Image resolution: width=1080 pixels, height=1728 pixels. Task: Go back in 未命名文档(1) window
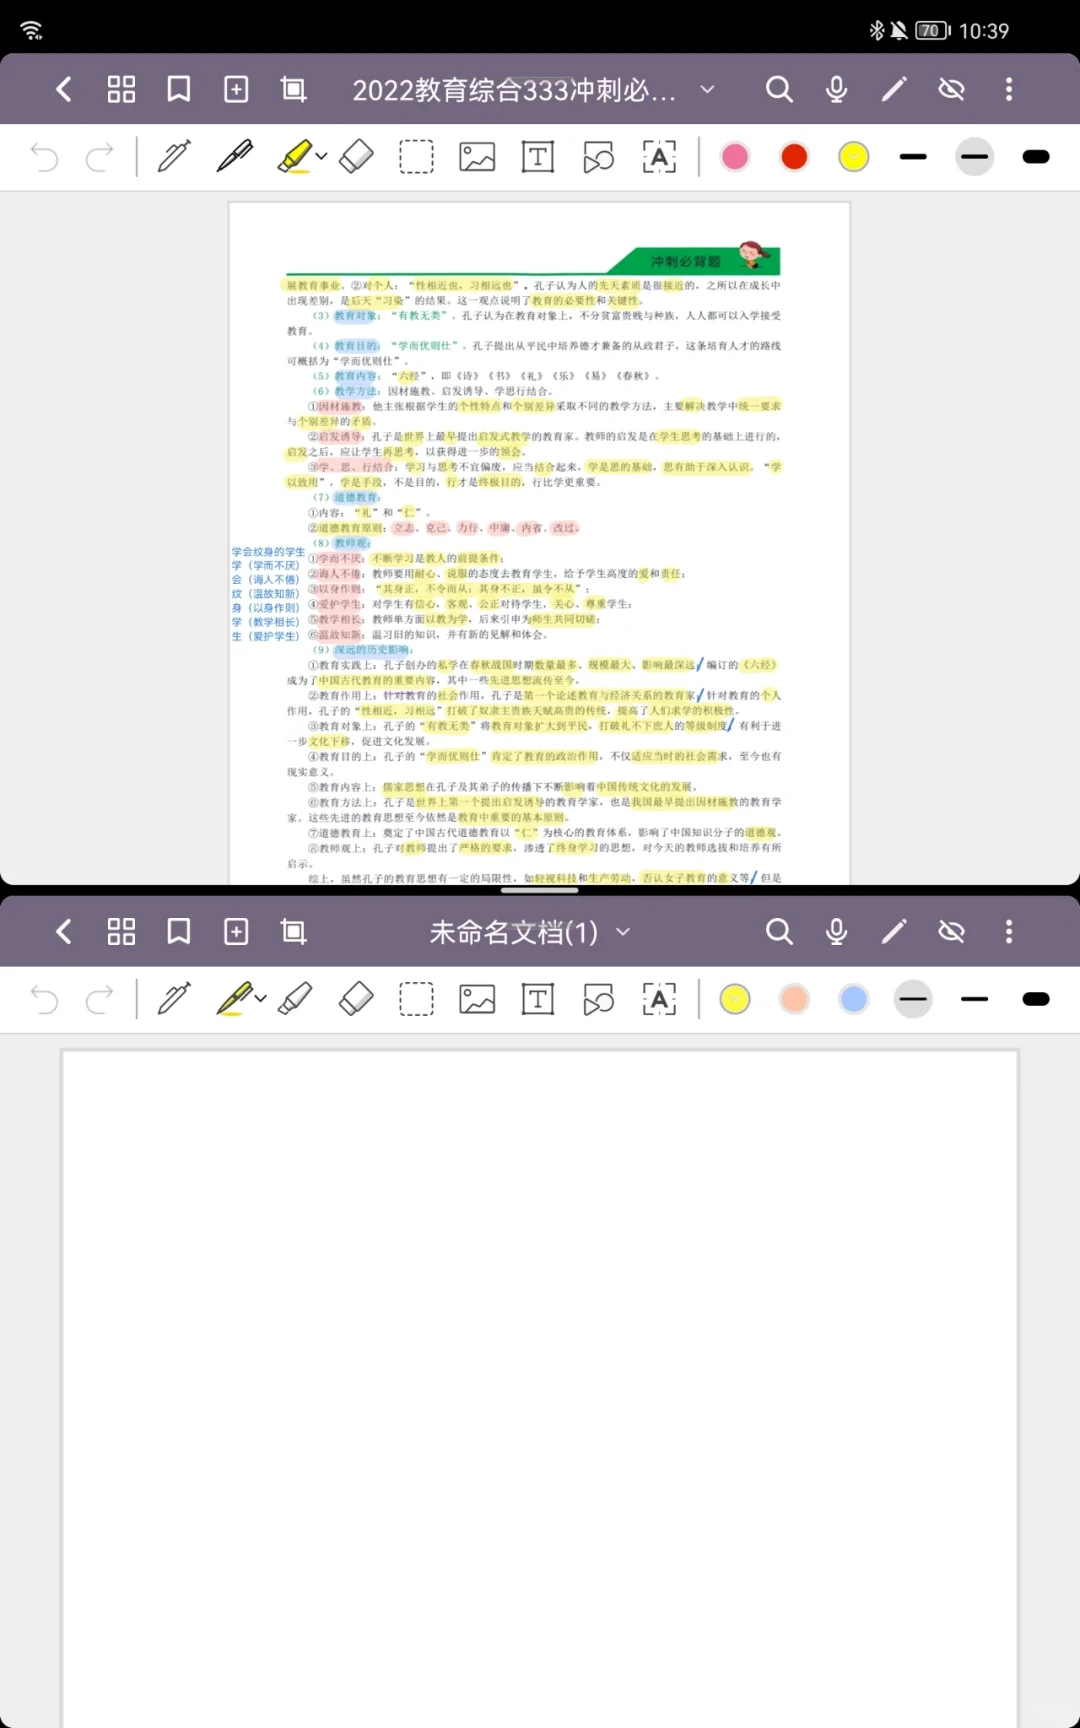click(x=63, y=932)
